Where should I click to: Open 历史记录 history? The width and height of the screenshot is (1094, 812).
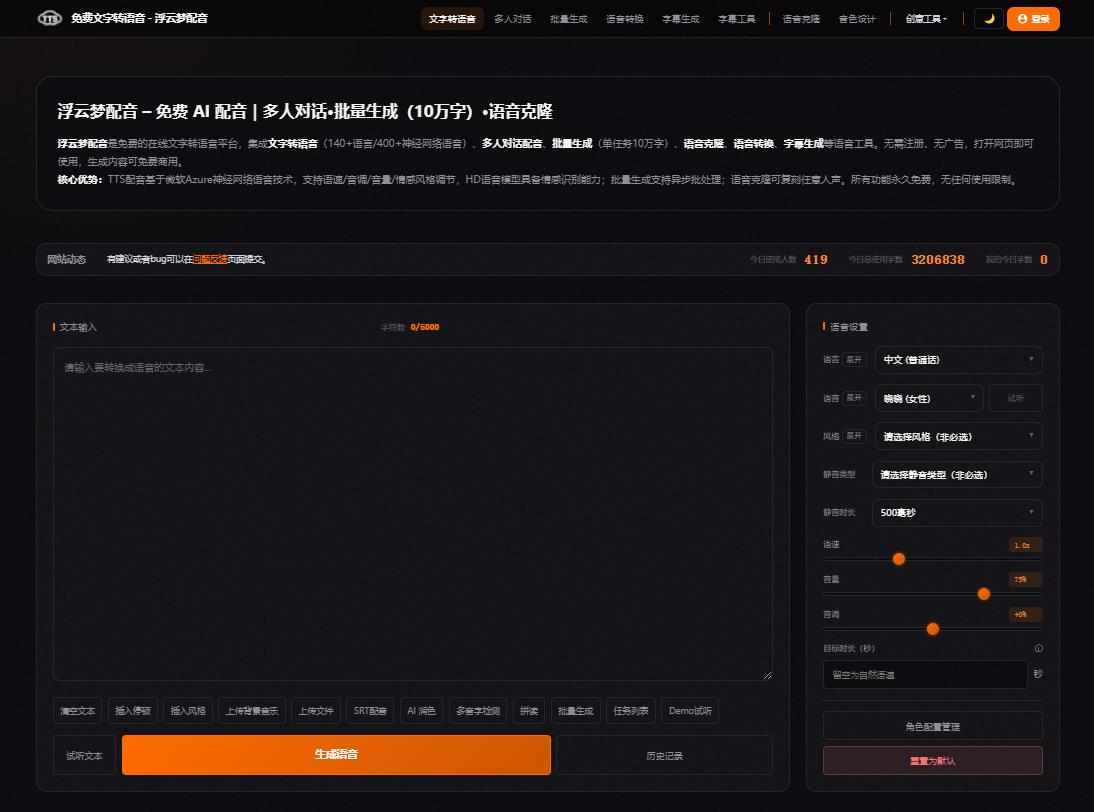(664, 755)
